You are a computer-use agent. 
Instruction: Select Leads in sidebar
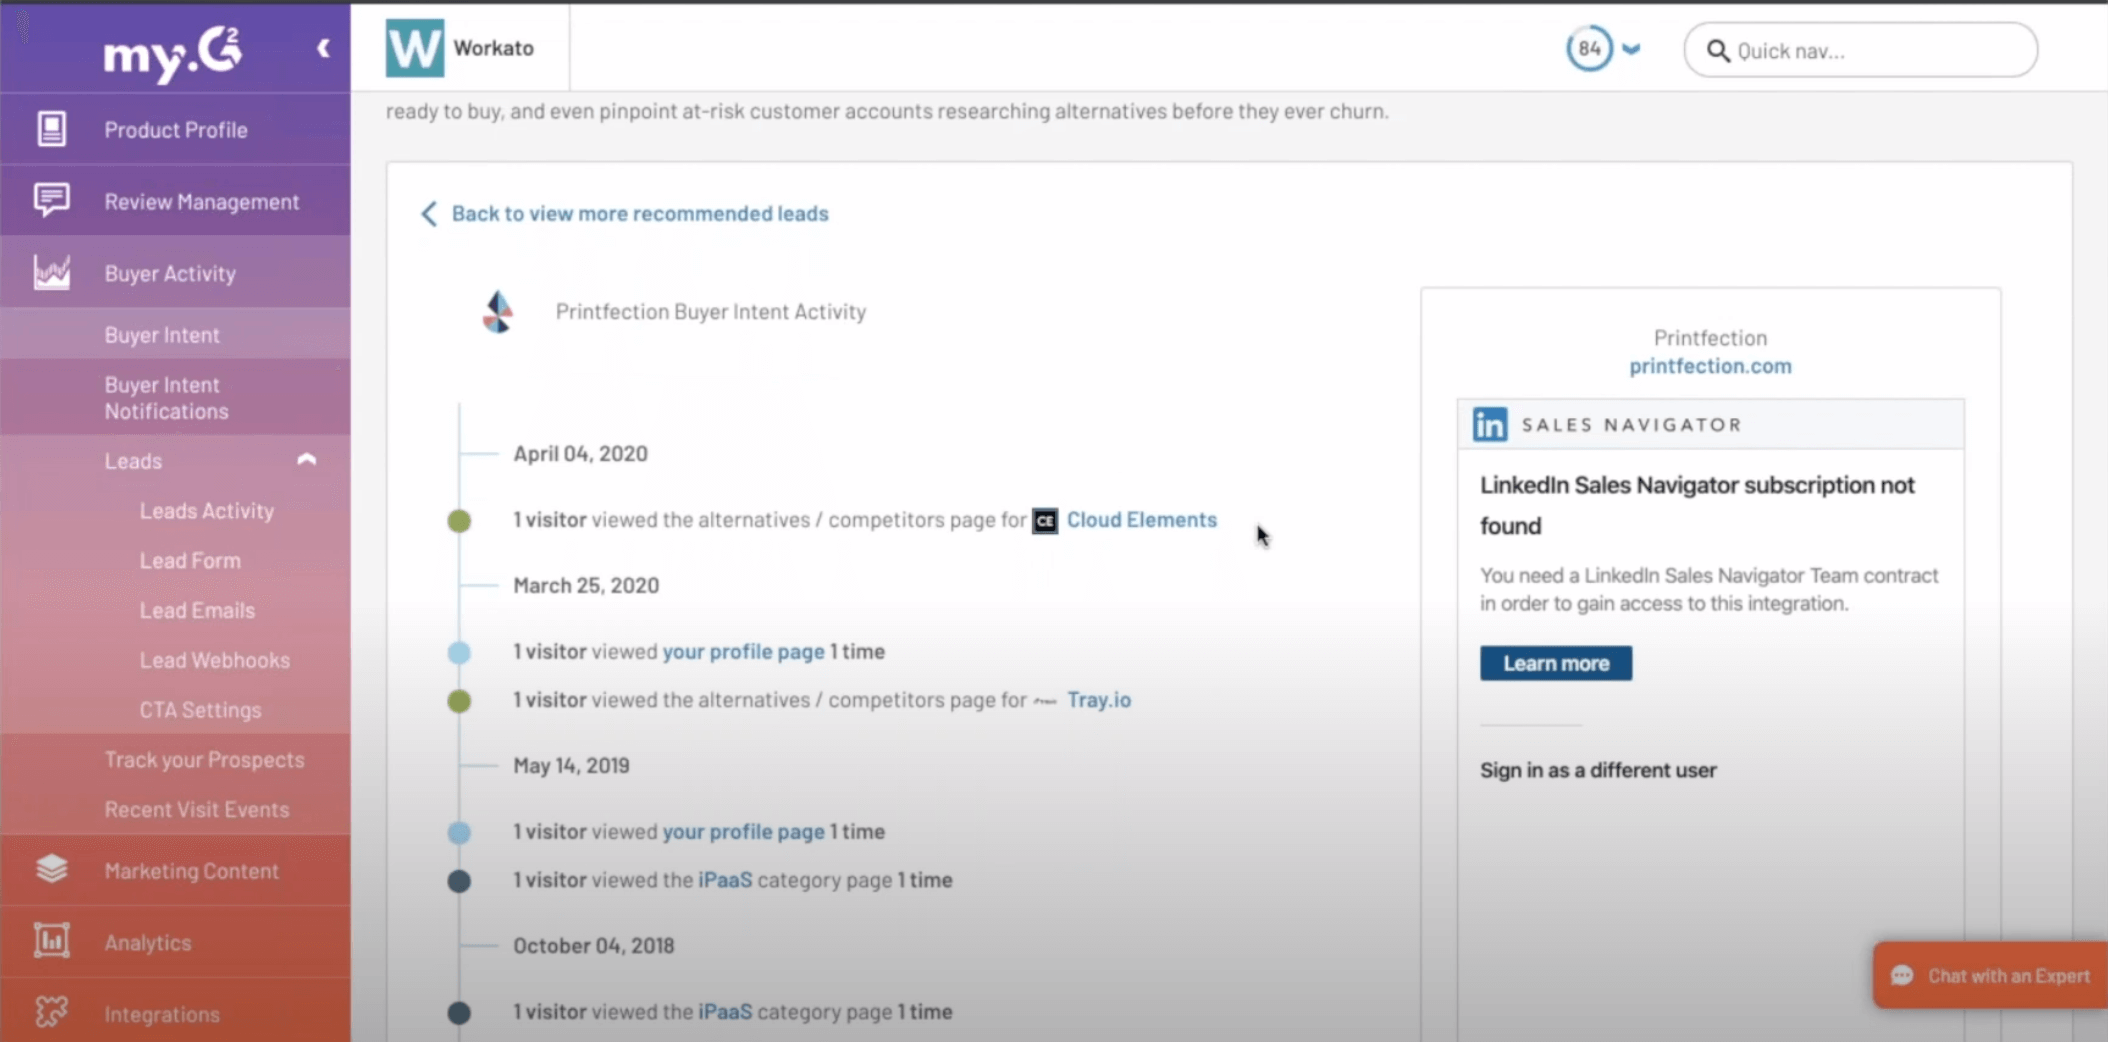[133, 461]
